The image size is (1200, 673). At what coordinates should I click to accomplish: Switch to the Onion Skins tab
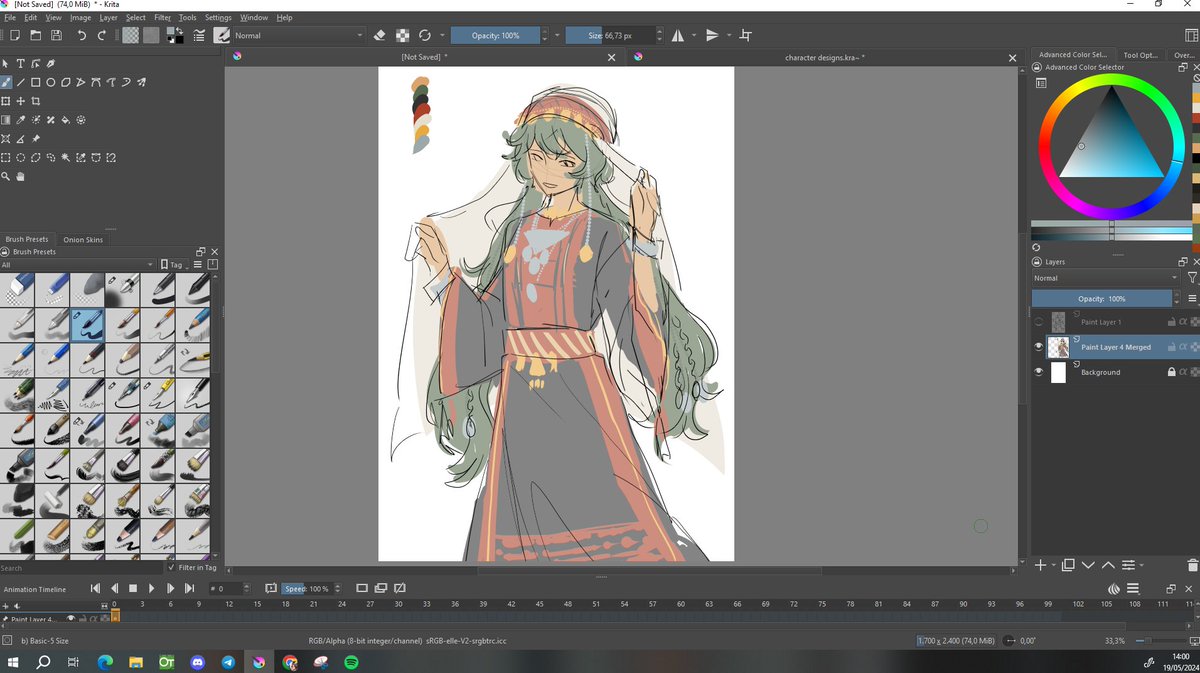tap(82, 239)
